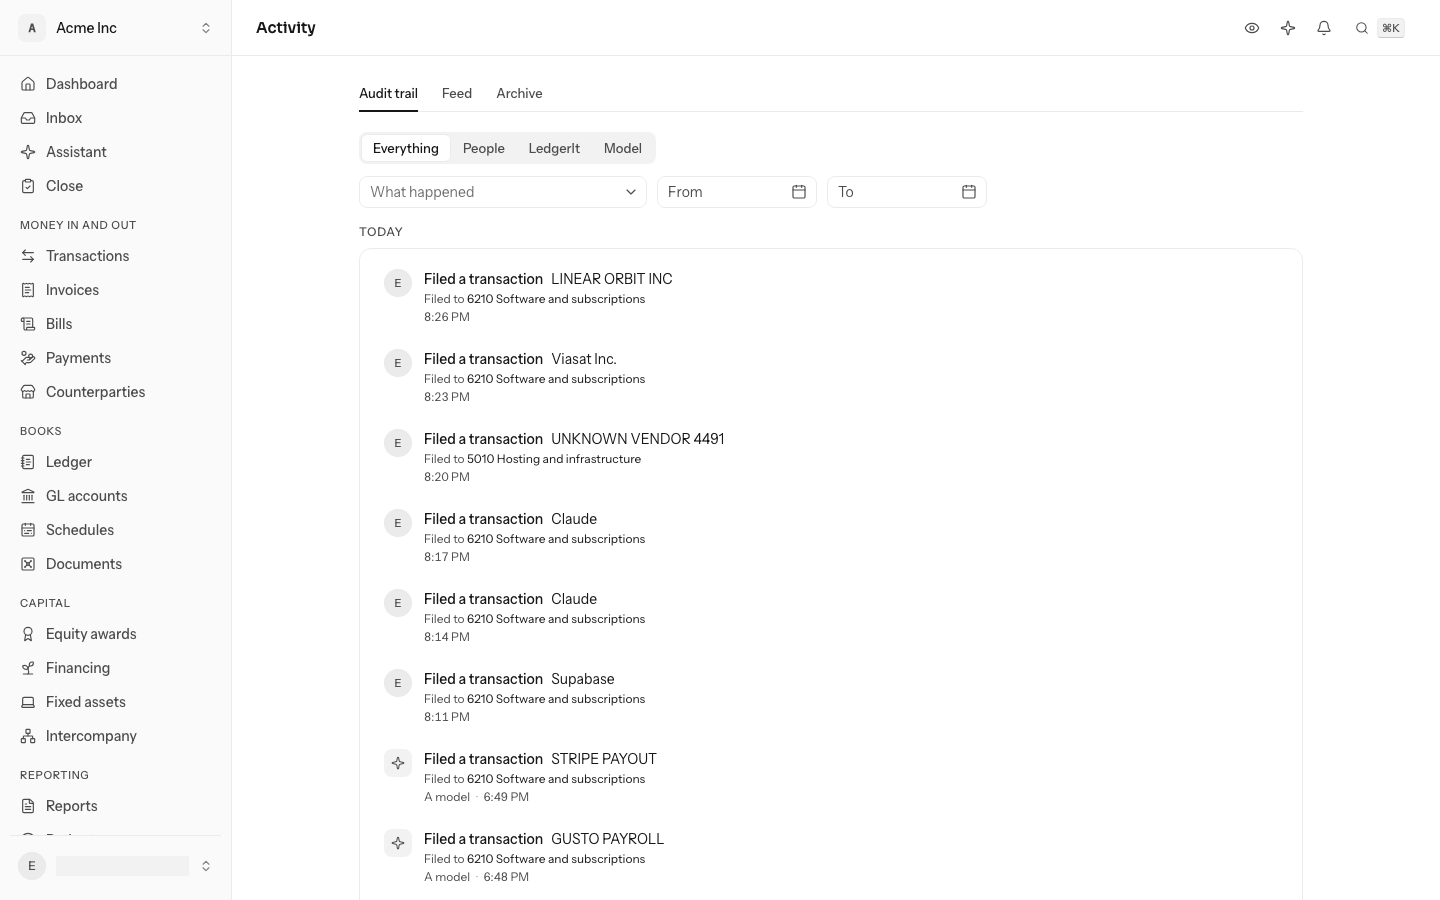Click the From date input field
Image resolution: width=1440 pixels, height=900 pixels.
[737, 192]
